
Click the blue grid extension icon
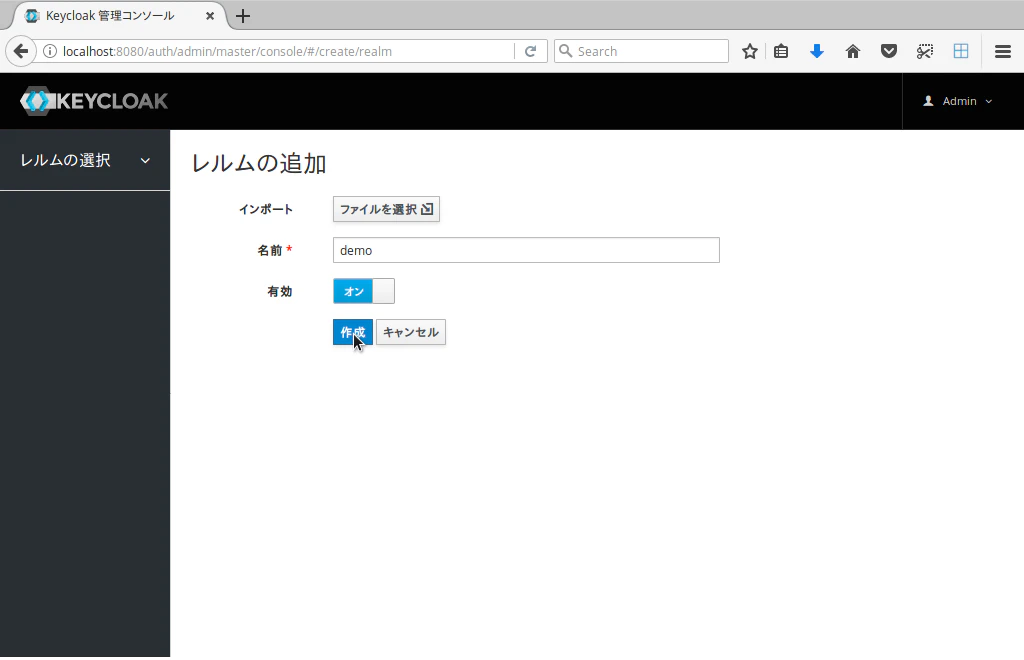[961, 51]
